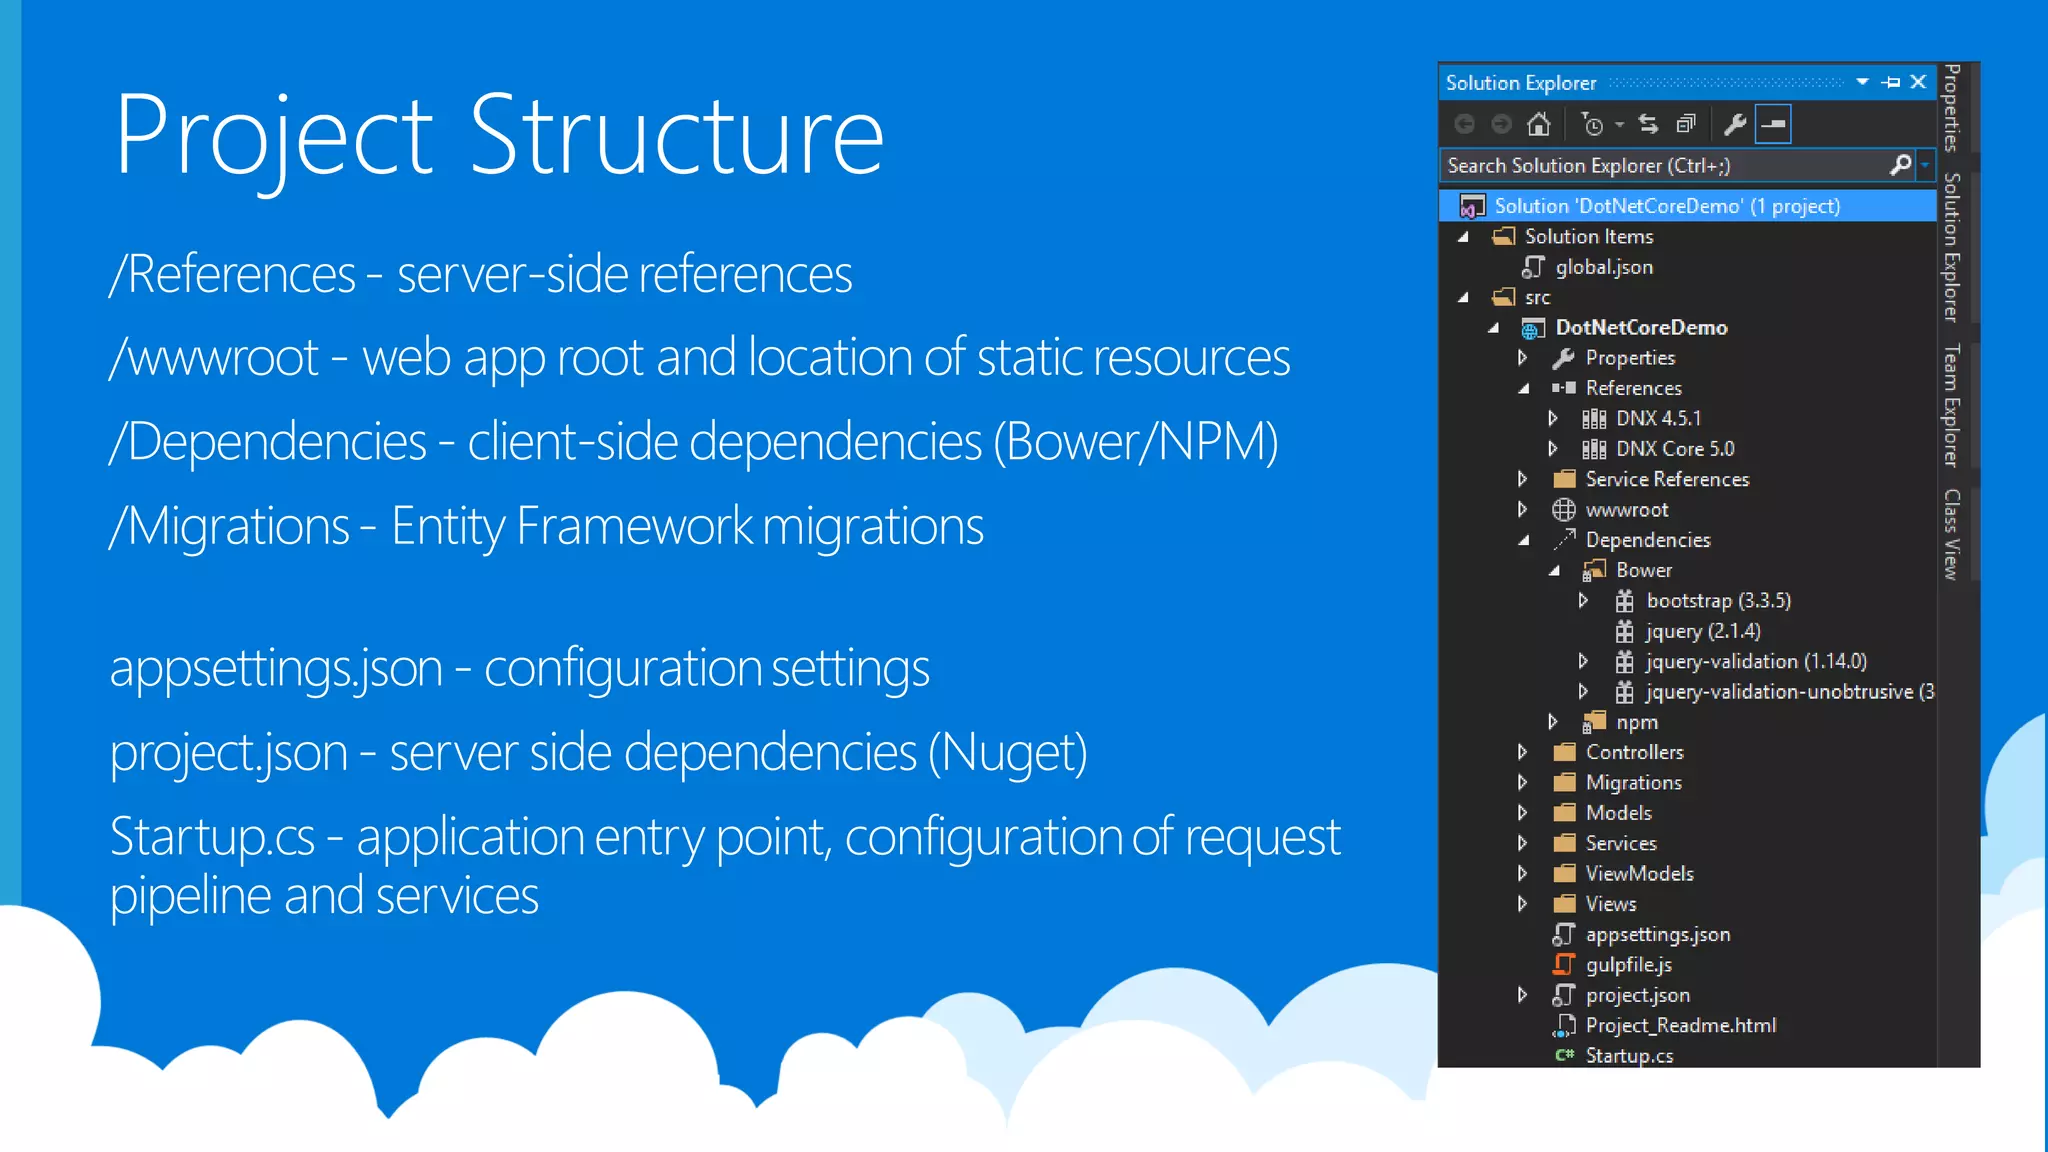The image size is (2048, 1152).
Task: Click the Pending Changes Filter clock icon
Action: (1592, 124)
